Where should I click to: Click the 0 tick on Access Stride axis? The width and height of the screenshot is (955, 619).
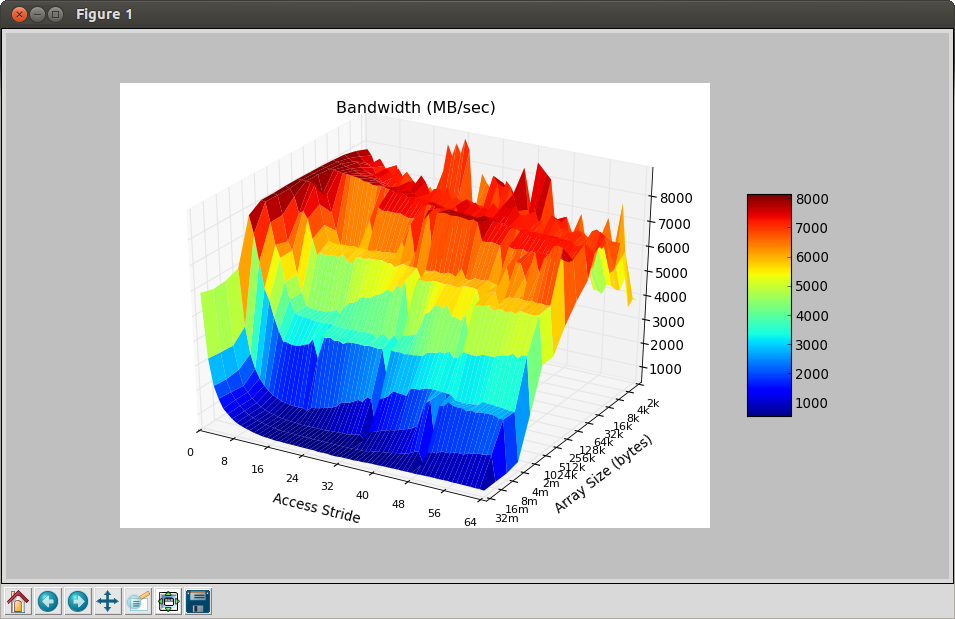coord(190,451)
